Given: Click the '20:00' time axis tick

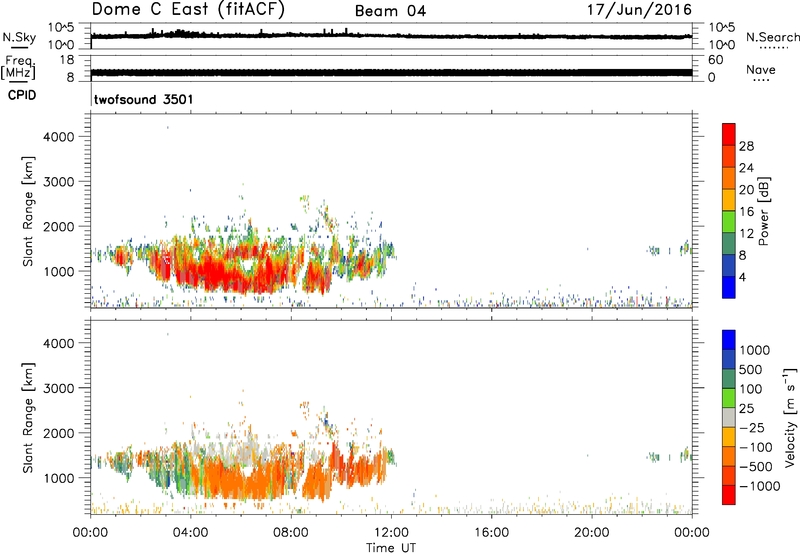Looking at the screenshot, I should pyautogui.click(x=591, y=533).
